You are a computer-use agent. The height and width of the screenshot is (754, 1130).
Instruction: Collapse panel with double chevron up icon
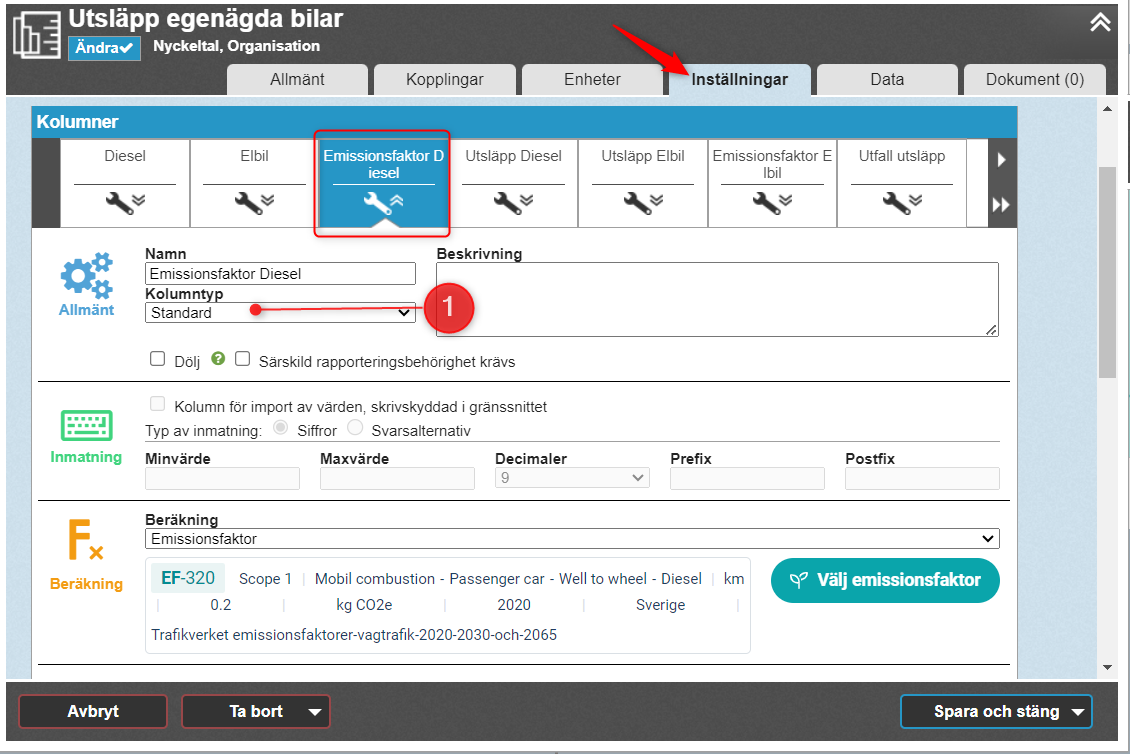[1100, 23]
